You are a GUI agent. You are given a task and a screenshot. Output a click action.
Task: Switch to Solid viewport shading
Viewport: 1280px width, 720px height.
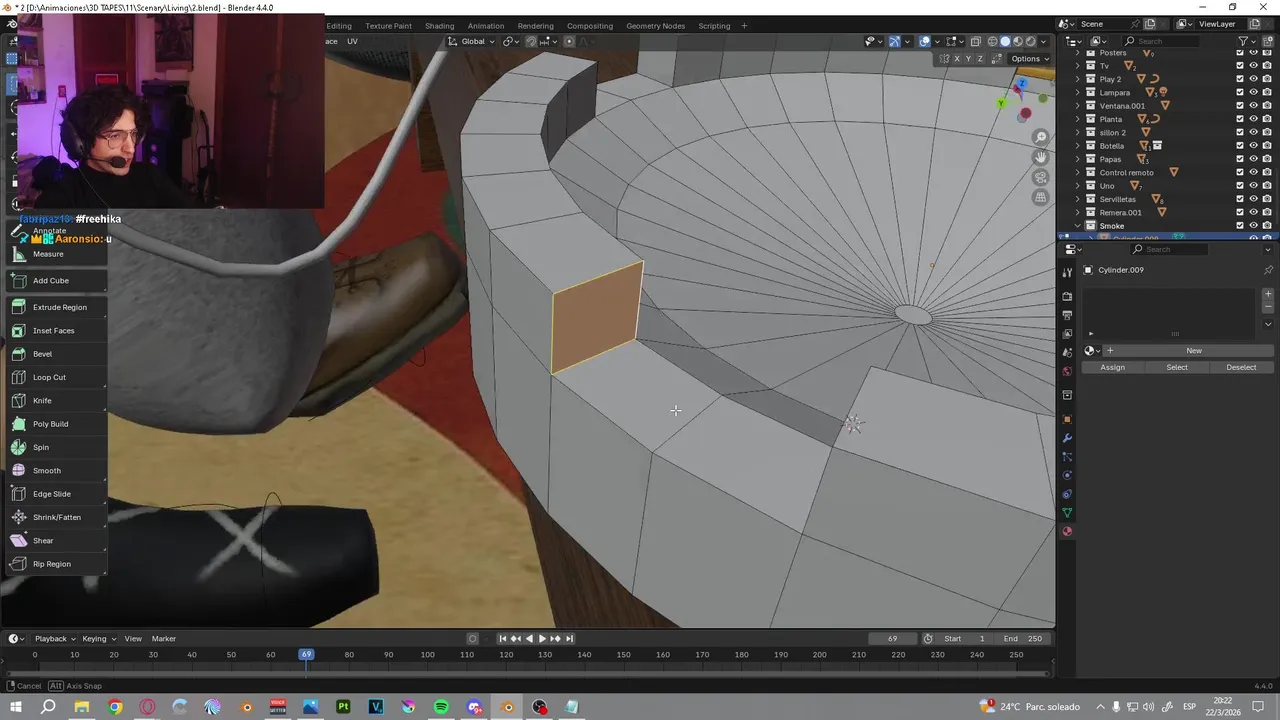click(x=1006, y=41)
